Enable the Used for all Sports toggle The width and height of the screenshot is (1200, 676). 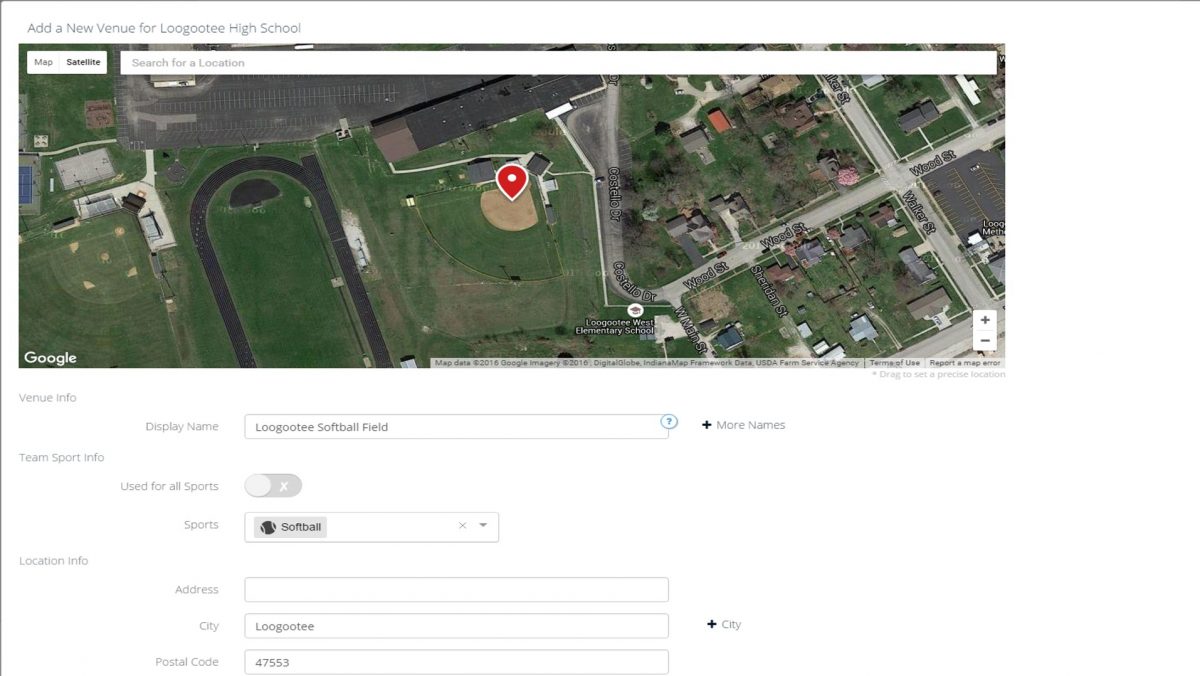click(272, 484)
